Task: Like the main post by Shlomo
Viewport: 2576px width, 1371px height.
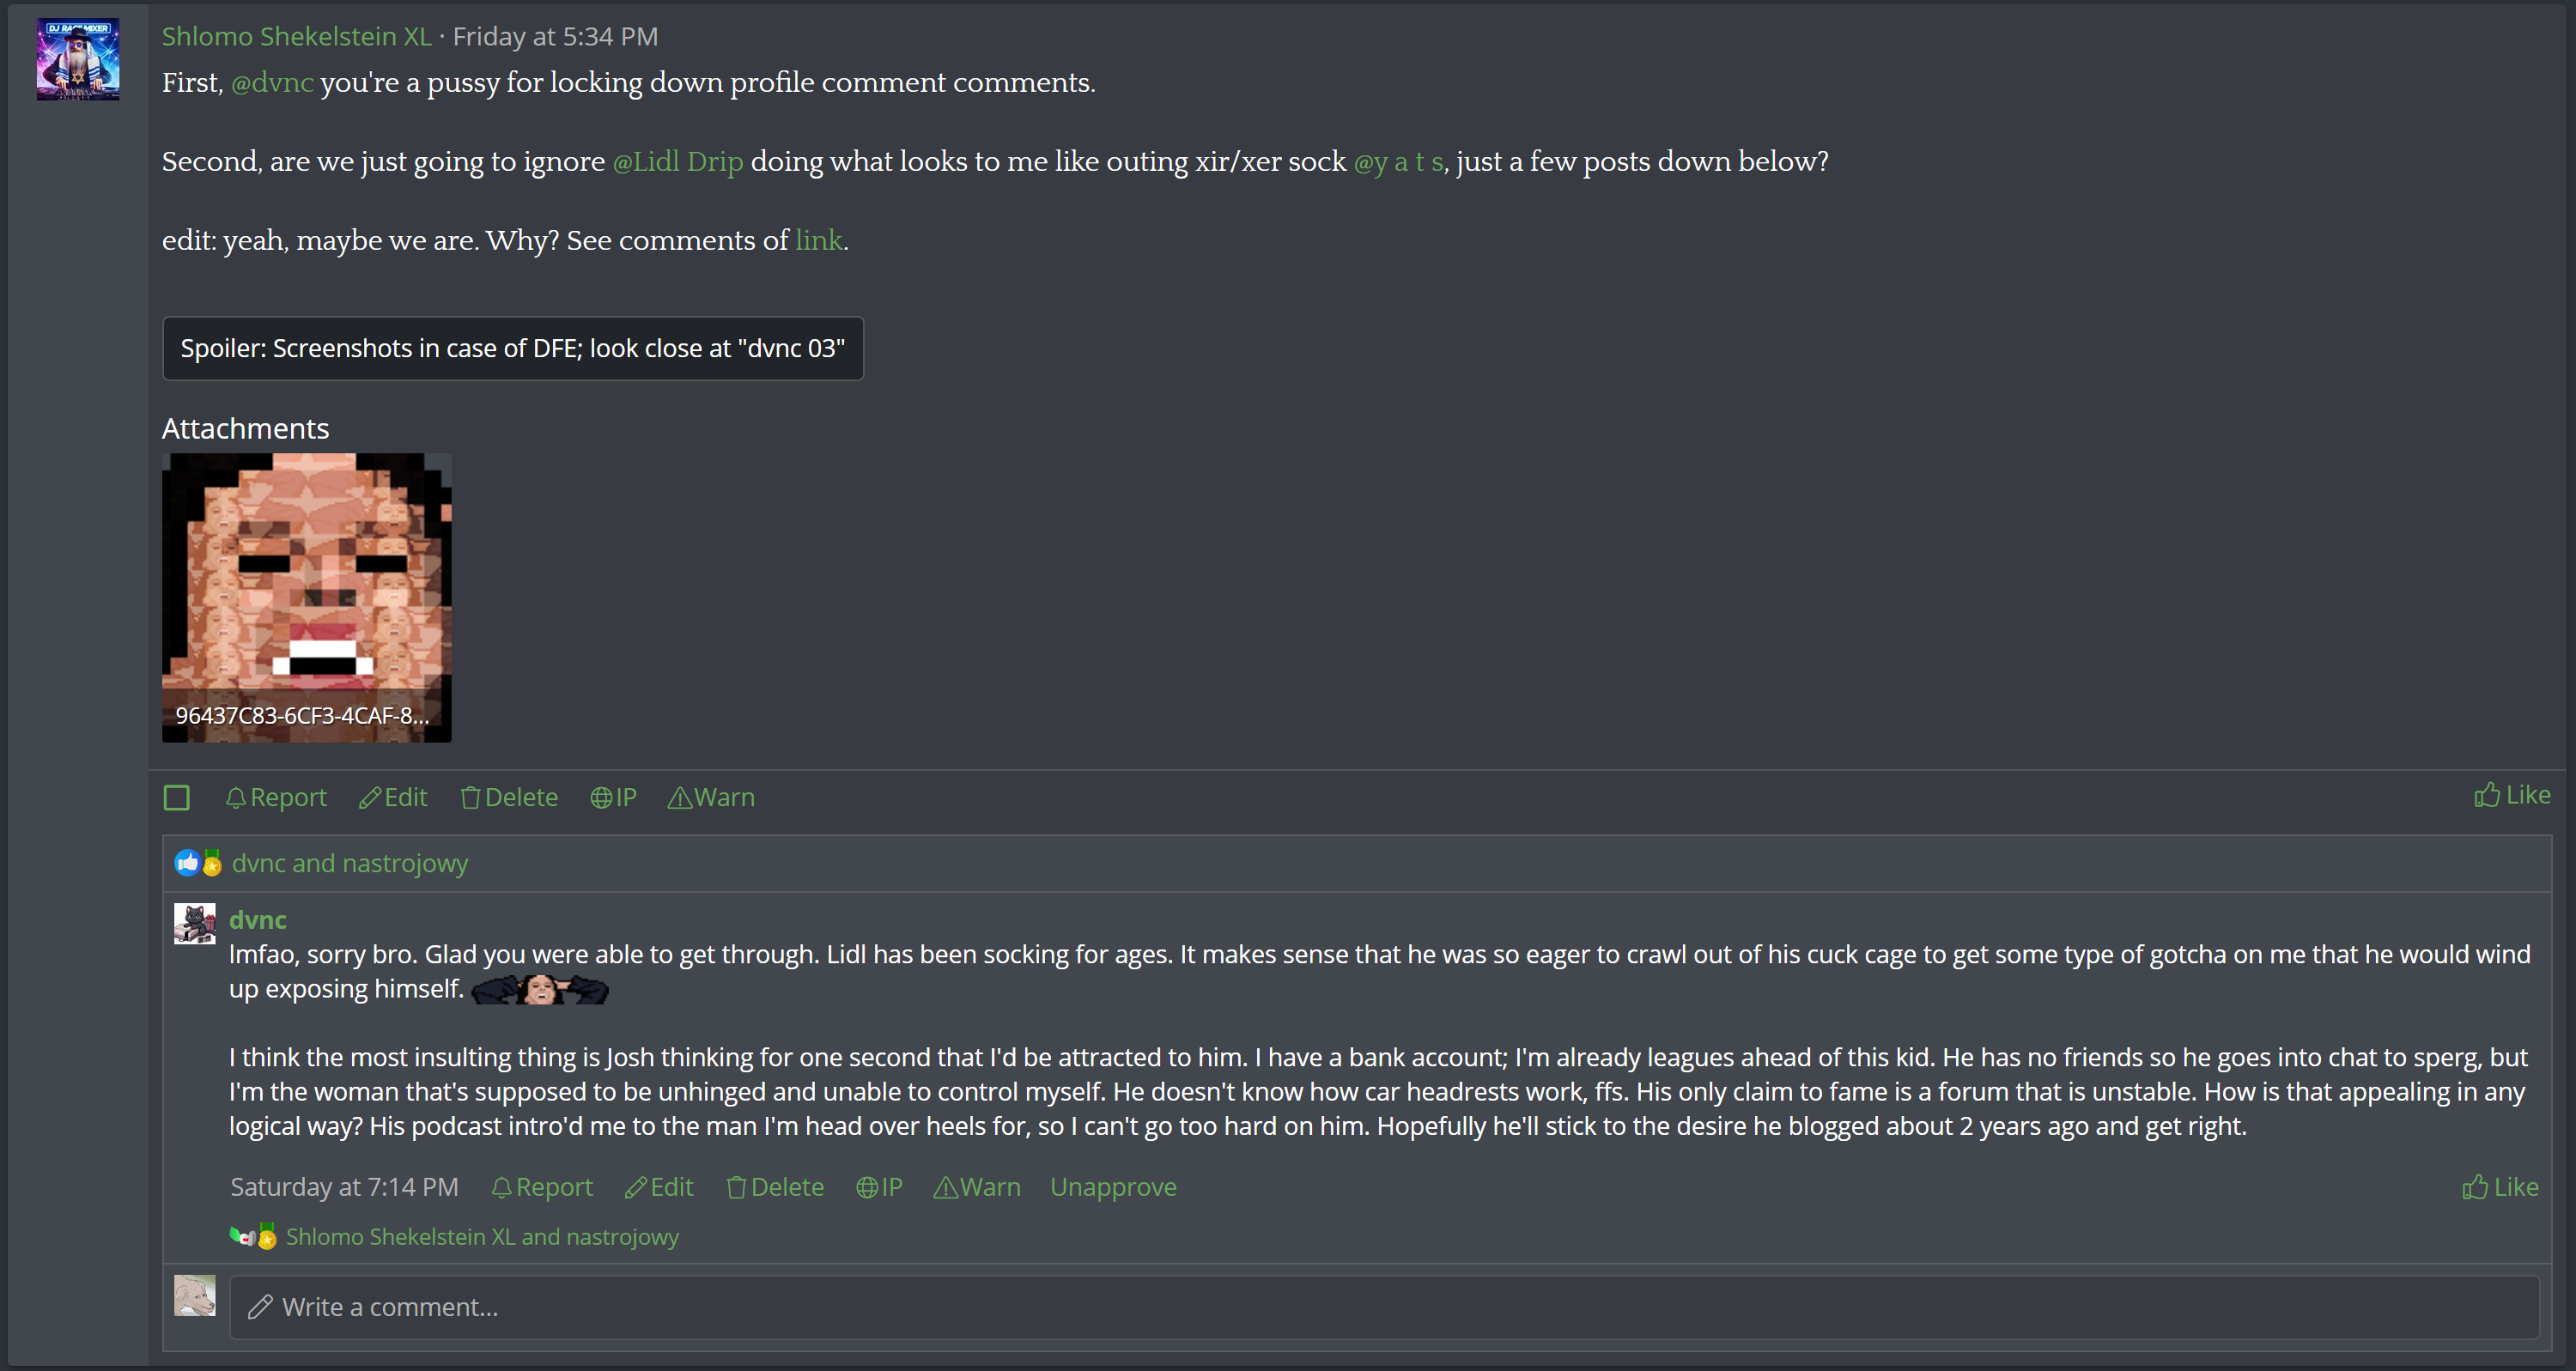Action: (2511, 795)
